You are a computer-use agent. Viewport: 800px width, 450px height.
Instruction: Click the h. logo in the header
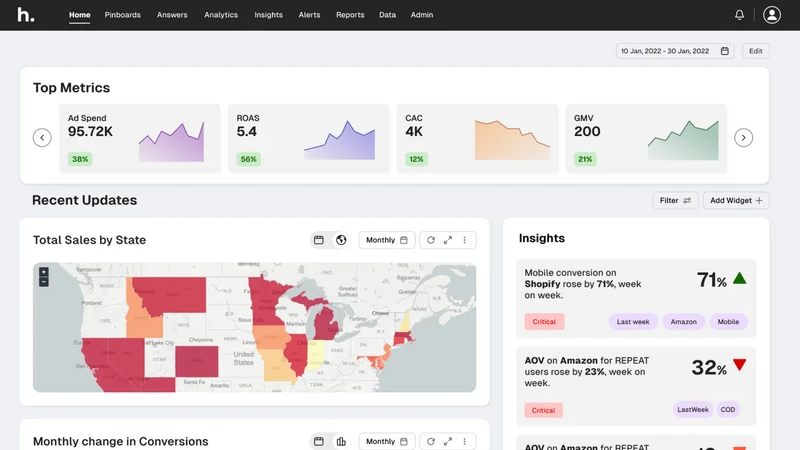pos(26,15)
